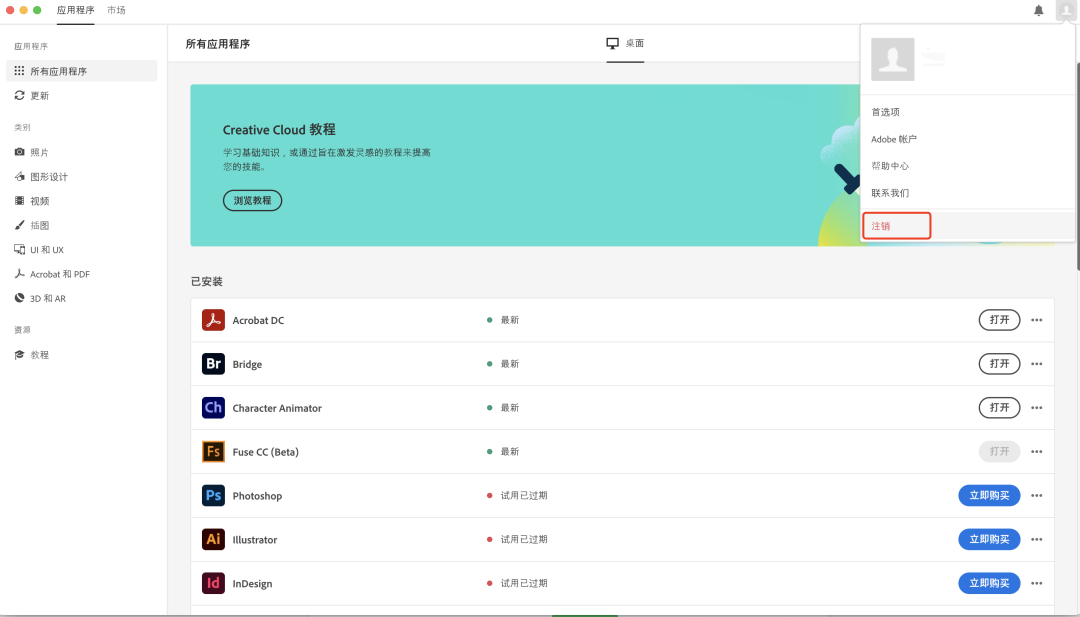Image resolution: width=1080 pixels, height=617 pixels.
Task: Click the Photoshop app icon
Action: tap(214, 495)
